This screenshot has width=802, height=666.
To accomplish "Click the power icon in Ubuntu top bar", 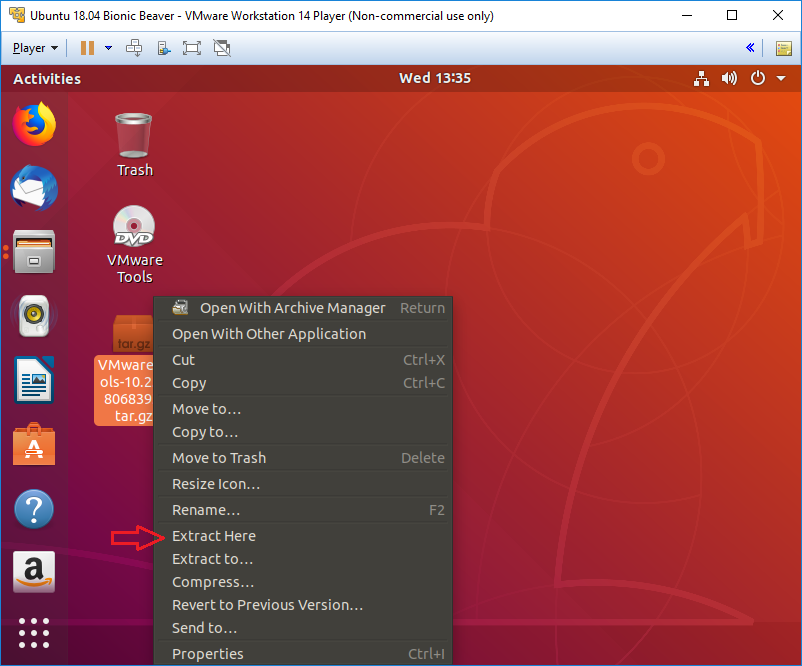I will 758,78.
